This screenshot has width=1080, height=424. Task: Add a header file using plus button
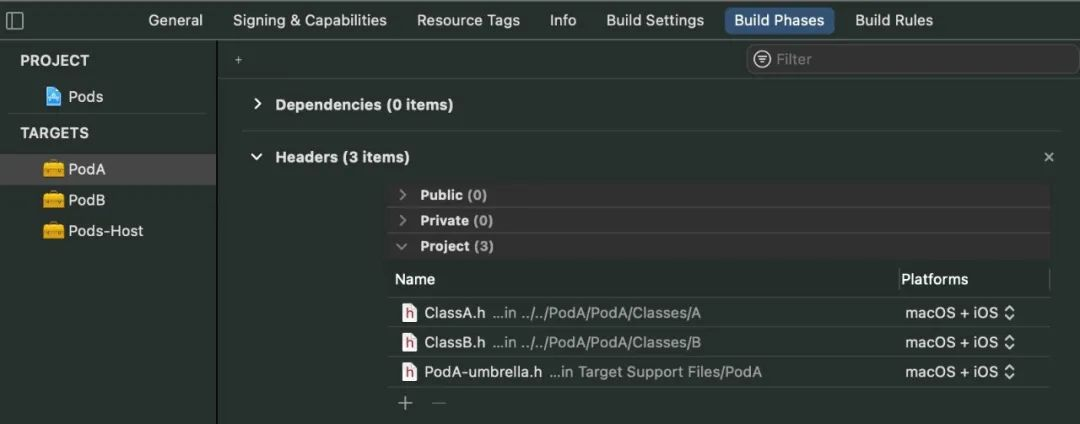point(405,403)
